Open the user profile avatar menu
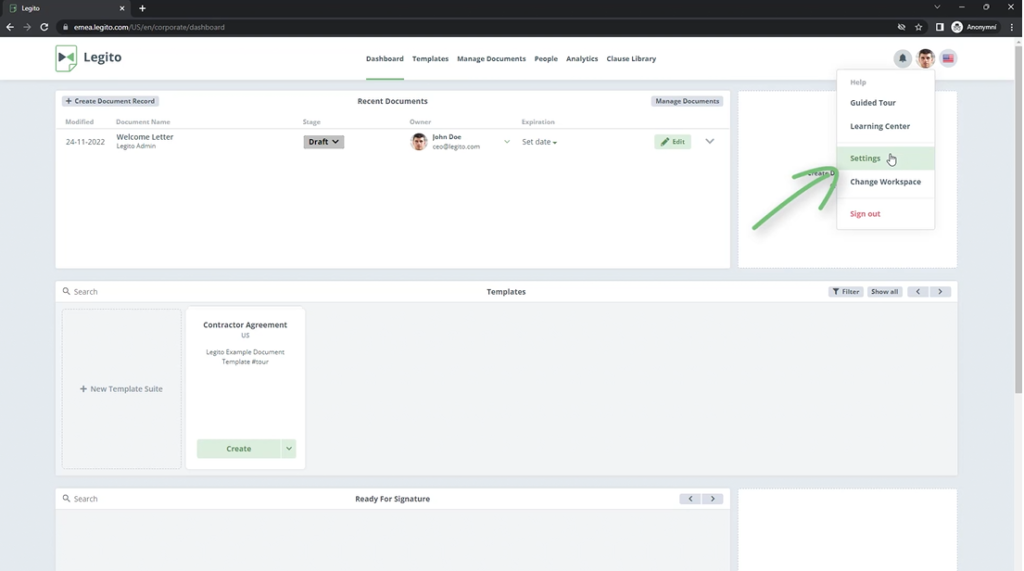 (x=926, y=59)
